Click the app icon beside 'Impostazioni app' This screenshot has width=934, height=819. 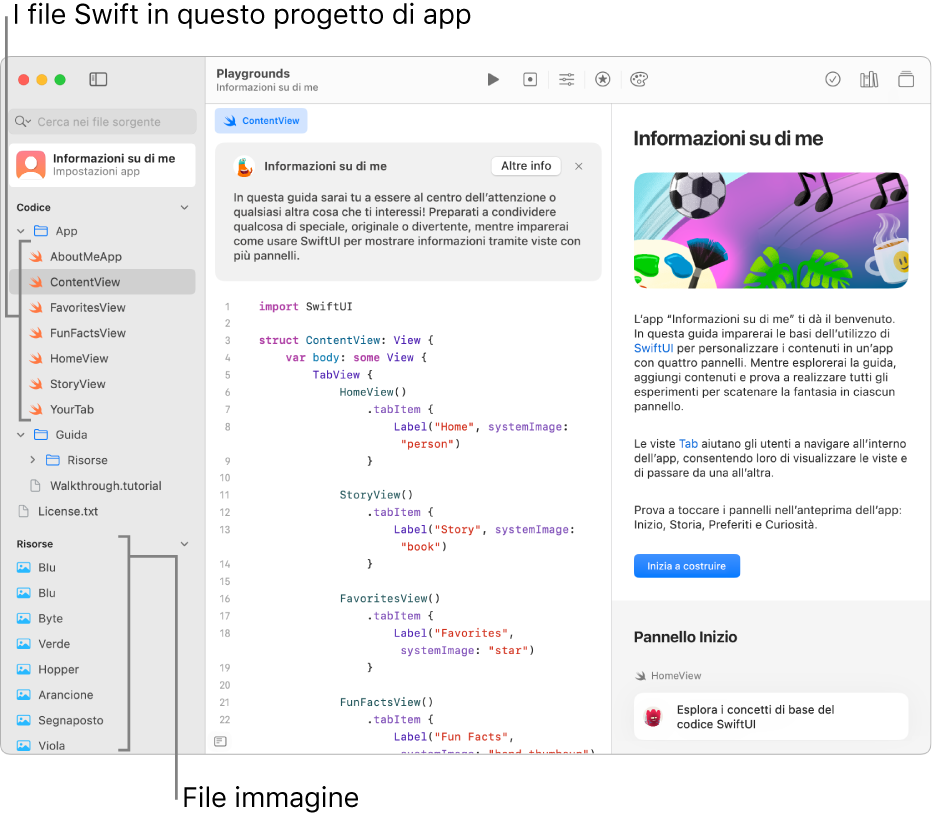click(31, 164)
